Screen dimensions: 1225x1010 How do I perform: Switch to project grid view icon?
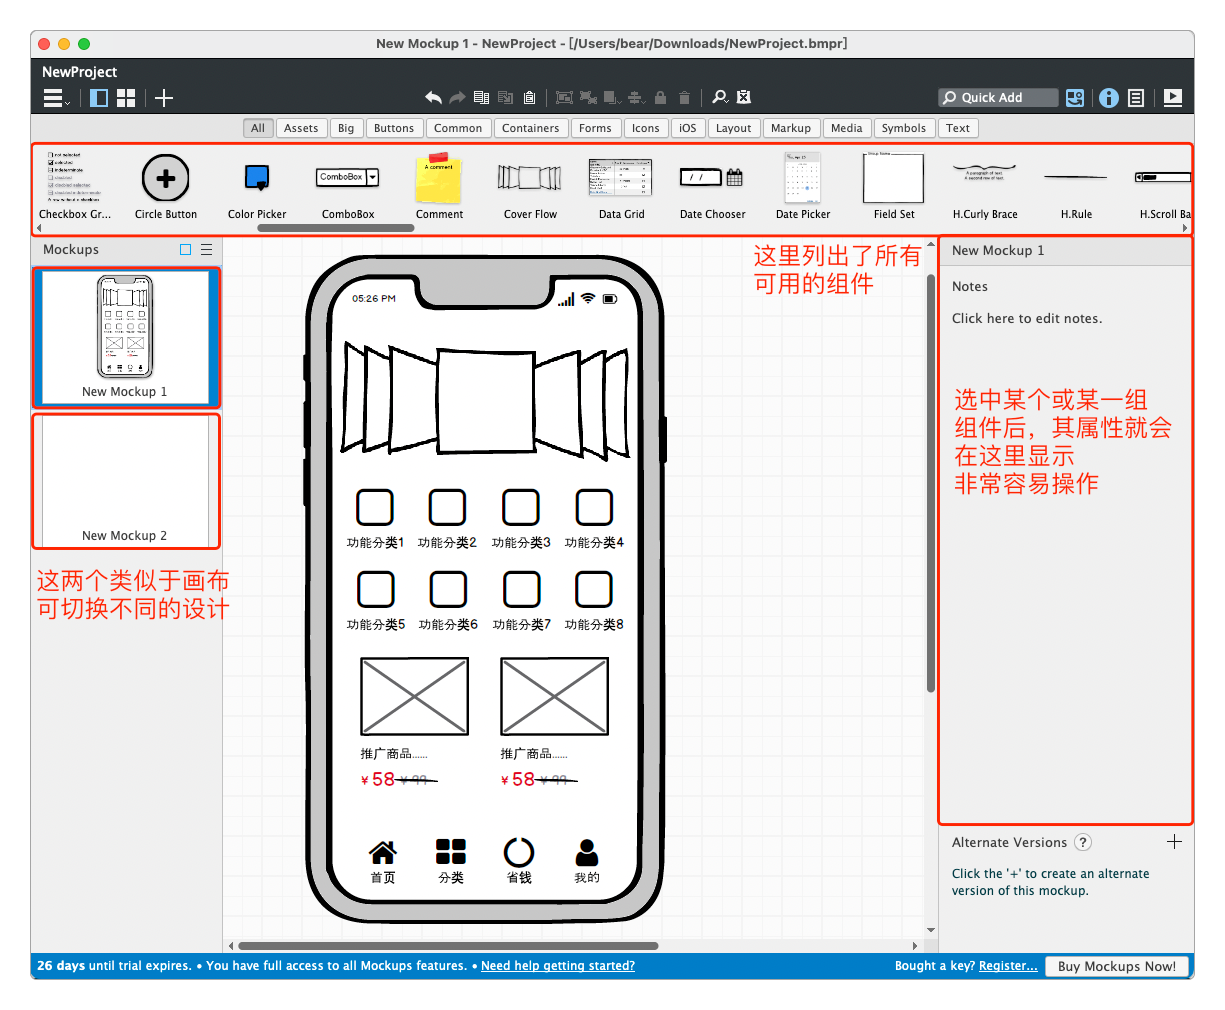coord(126,97)
